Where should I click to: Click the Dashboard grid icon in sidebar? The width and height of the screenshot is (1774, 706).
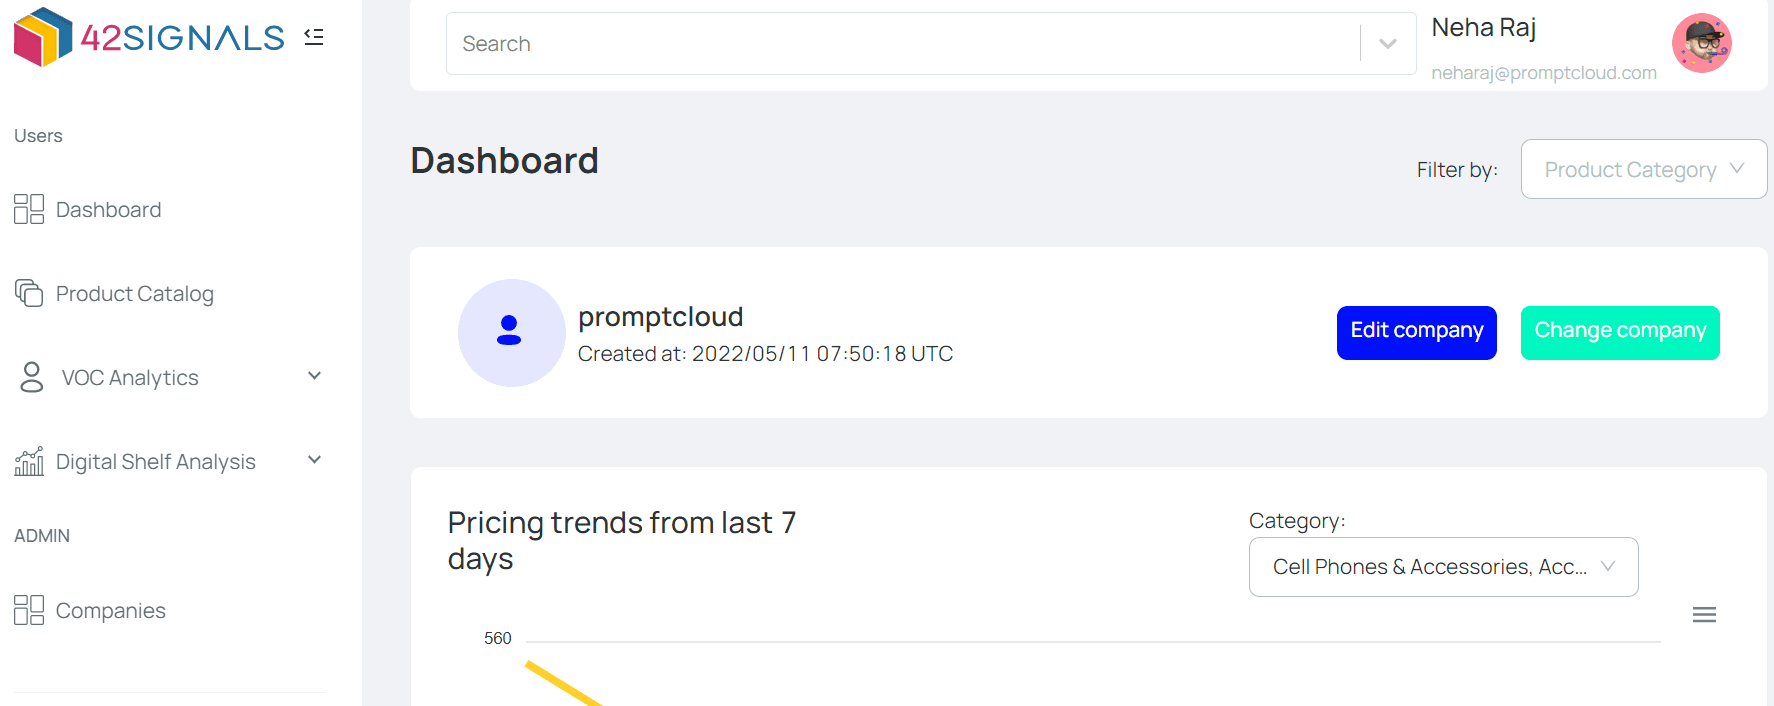coord(29,209)
